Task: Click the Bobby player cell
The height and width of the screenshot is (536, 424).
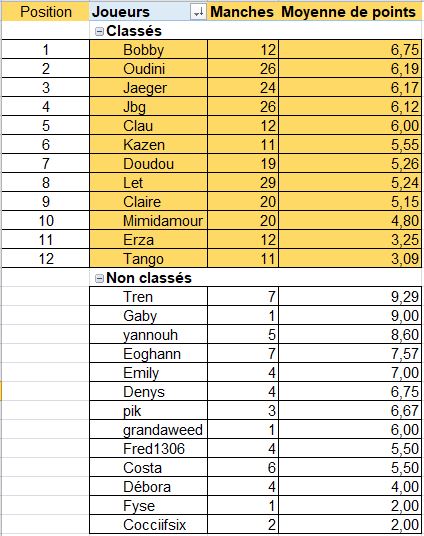Action: click(148, 49)
